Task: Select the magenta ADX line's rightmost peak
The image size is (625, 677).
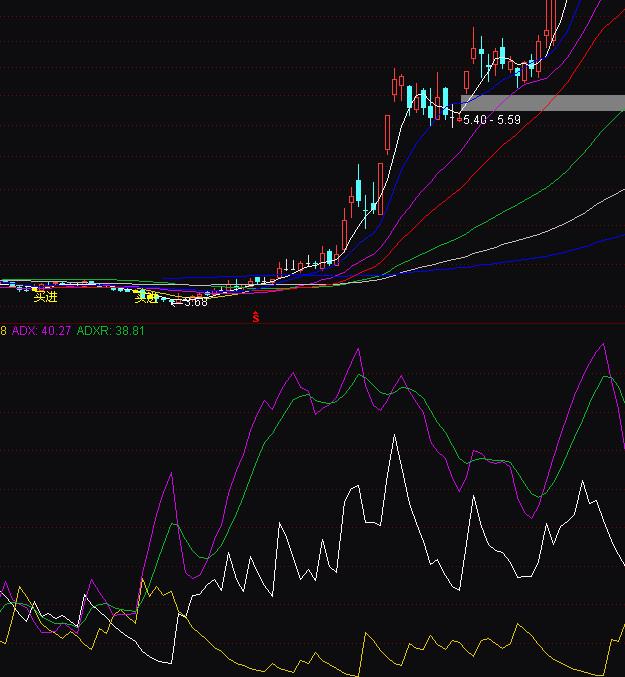Action: (x=603, y=344)
